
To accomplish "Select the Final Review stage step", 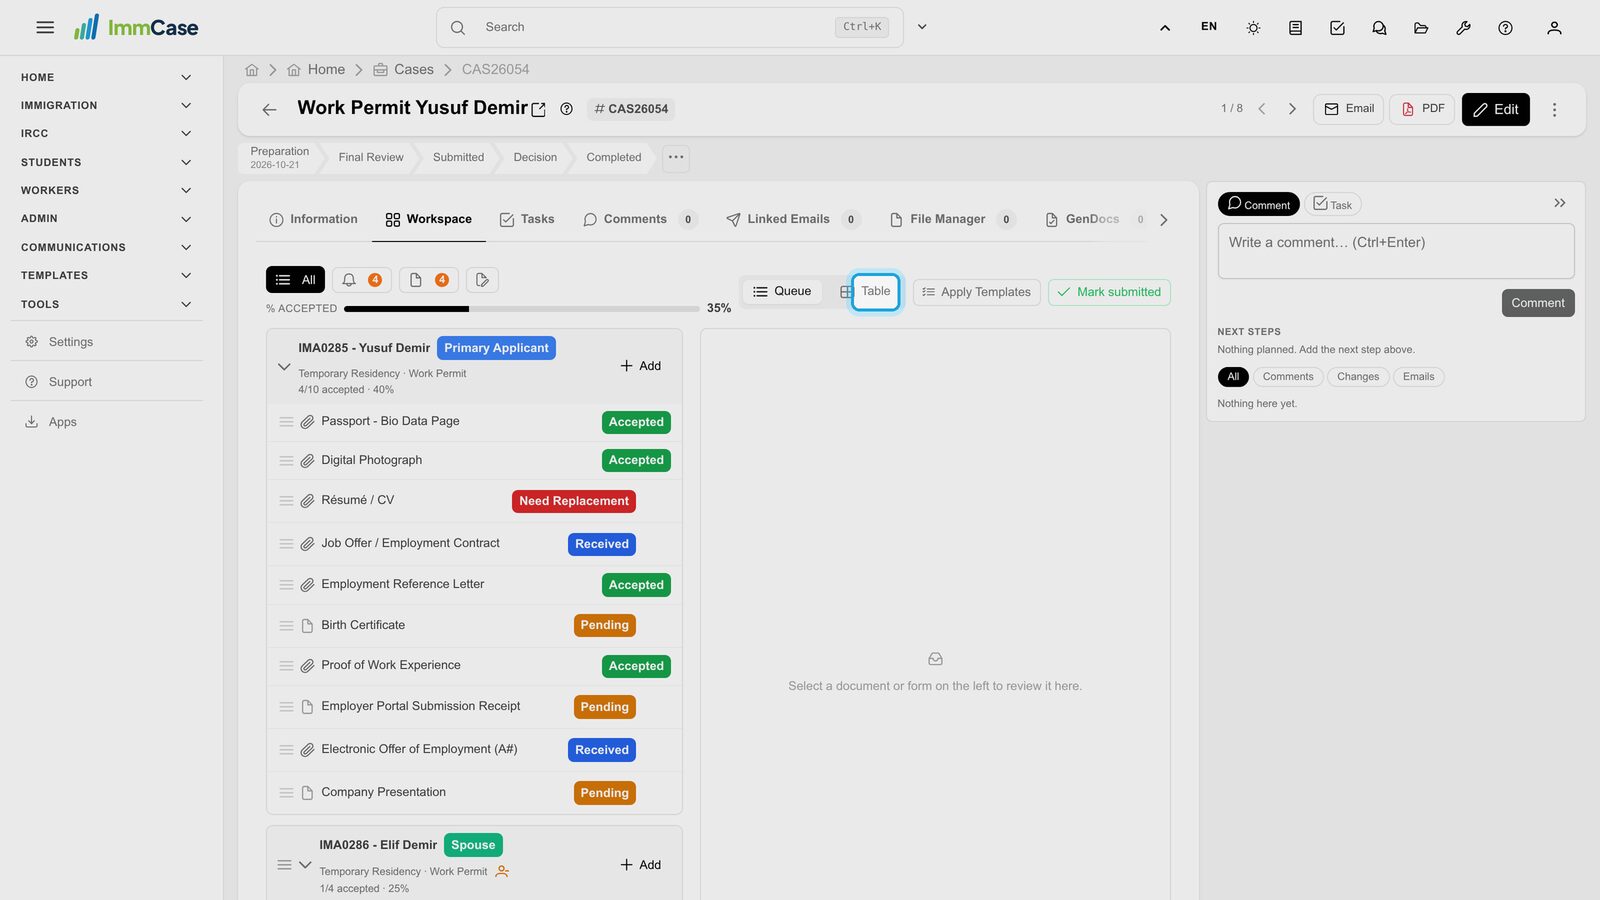I will pyautogui.click(x=370, y=158).
